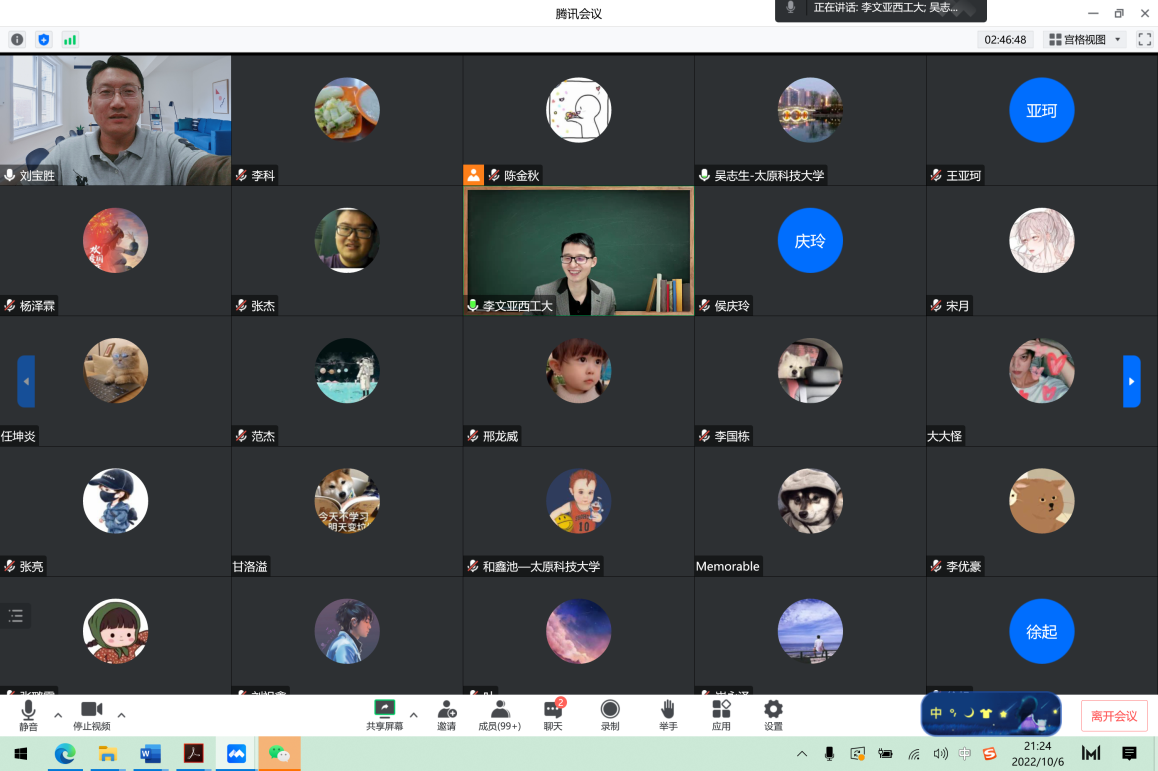This screenshot has width=1158, height=771.
Task: Start 录制 recording
Action: tap(610, 714)
